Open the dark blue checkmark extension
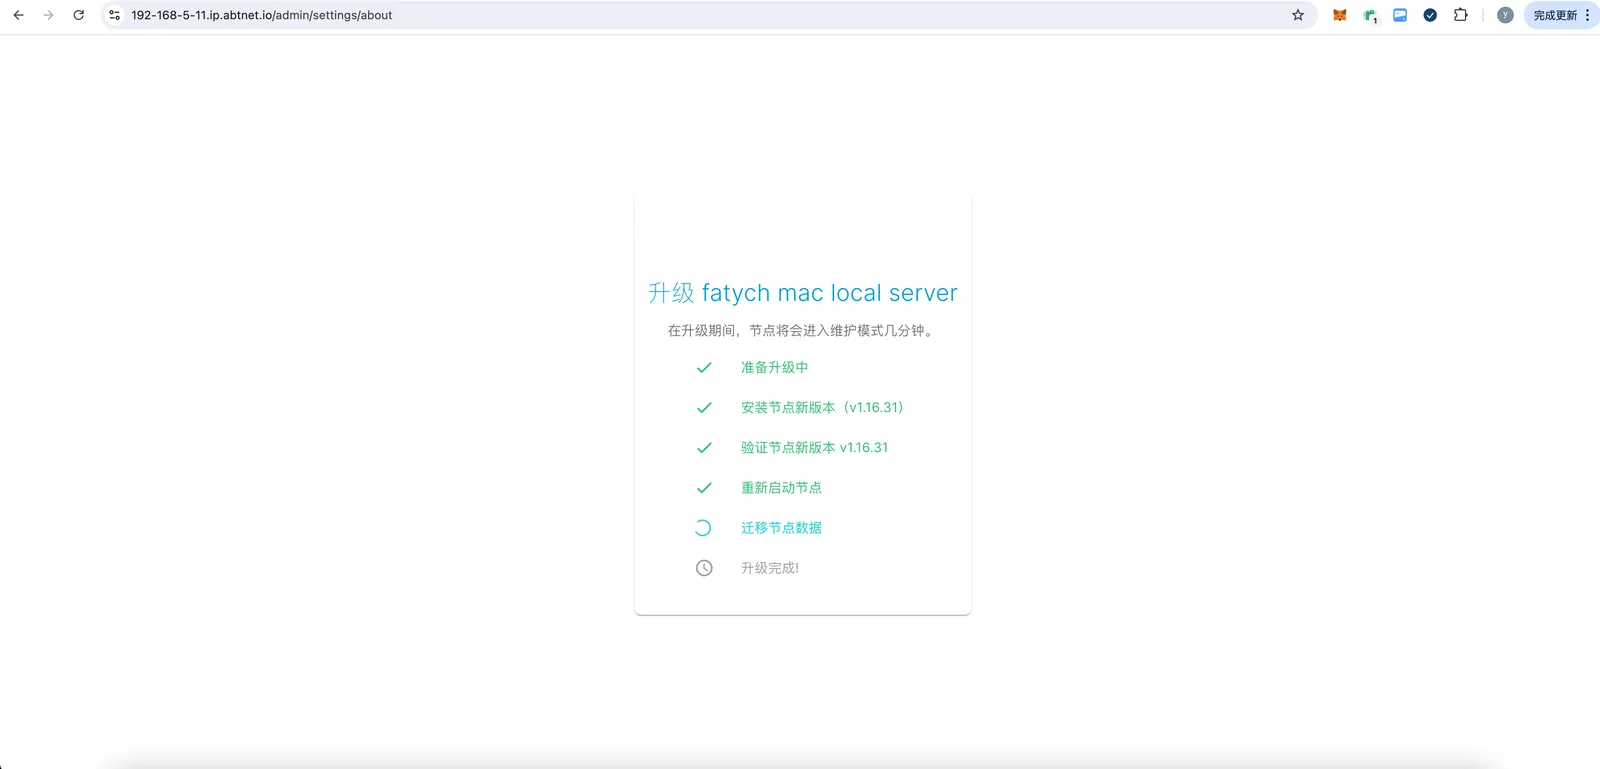Viewport: 1600px width, 769px height. (1430, 15)
